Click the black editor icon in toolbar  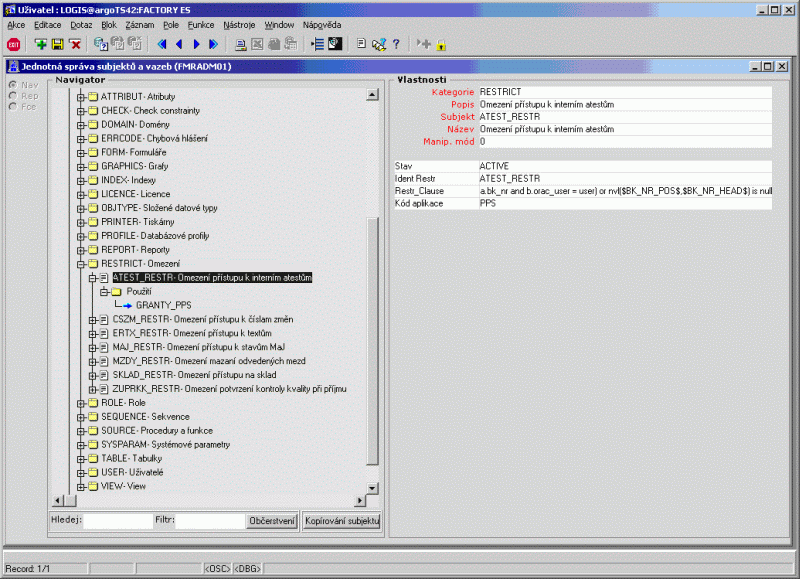pyautogui.click(x=335, y=44)
